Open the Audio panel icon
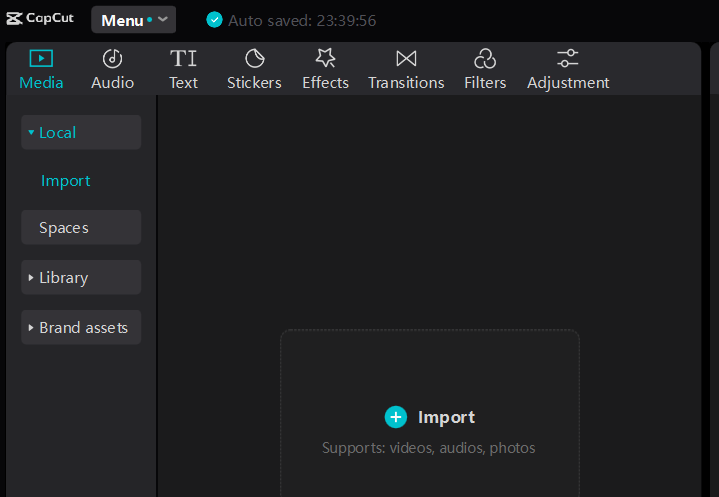This screenshot has height=497, width=719. click(x=112, y=59)
